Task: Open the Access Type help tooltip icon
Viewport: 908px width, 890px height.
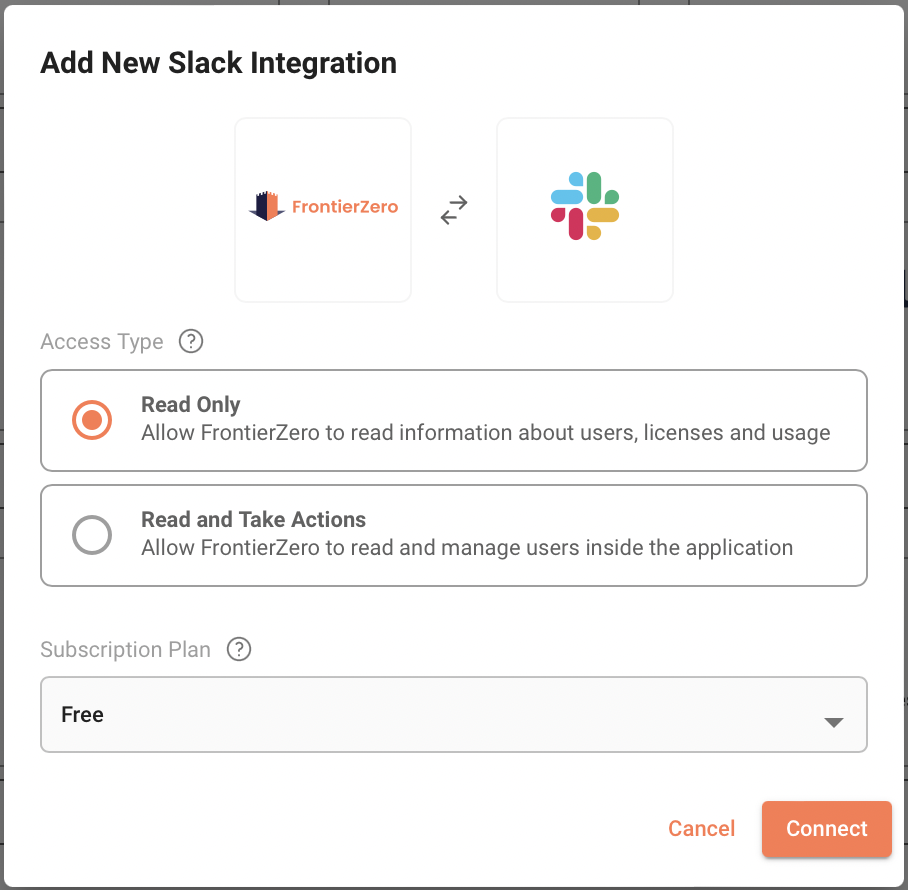Action: tap(190, 341)
